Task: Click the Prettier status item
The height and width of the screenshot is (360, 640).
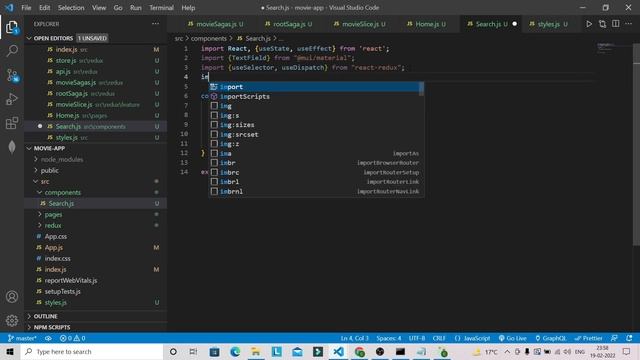Action: point(588,338)
